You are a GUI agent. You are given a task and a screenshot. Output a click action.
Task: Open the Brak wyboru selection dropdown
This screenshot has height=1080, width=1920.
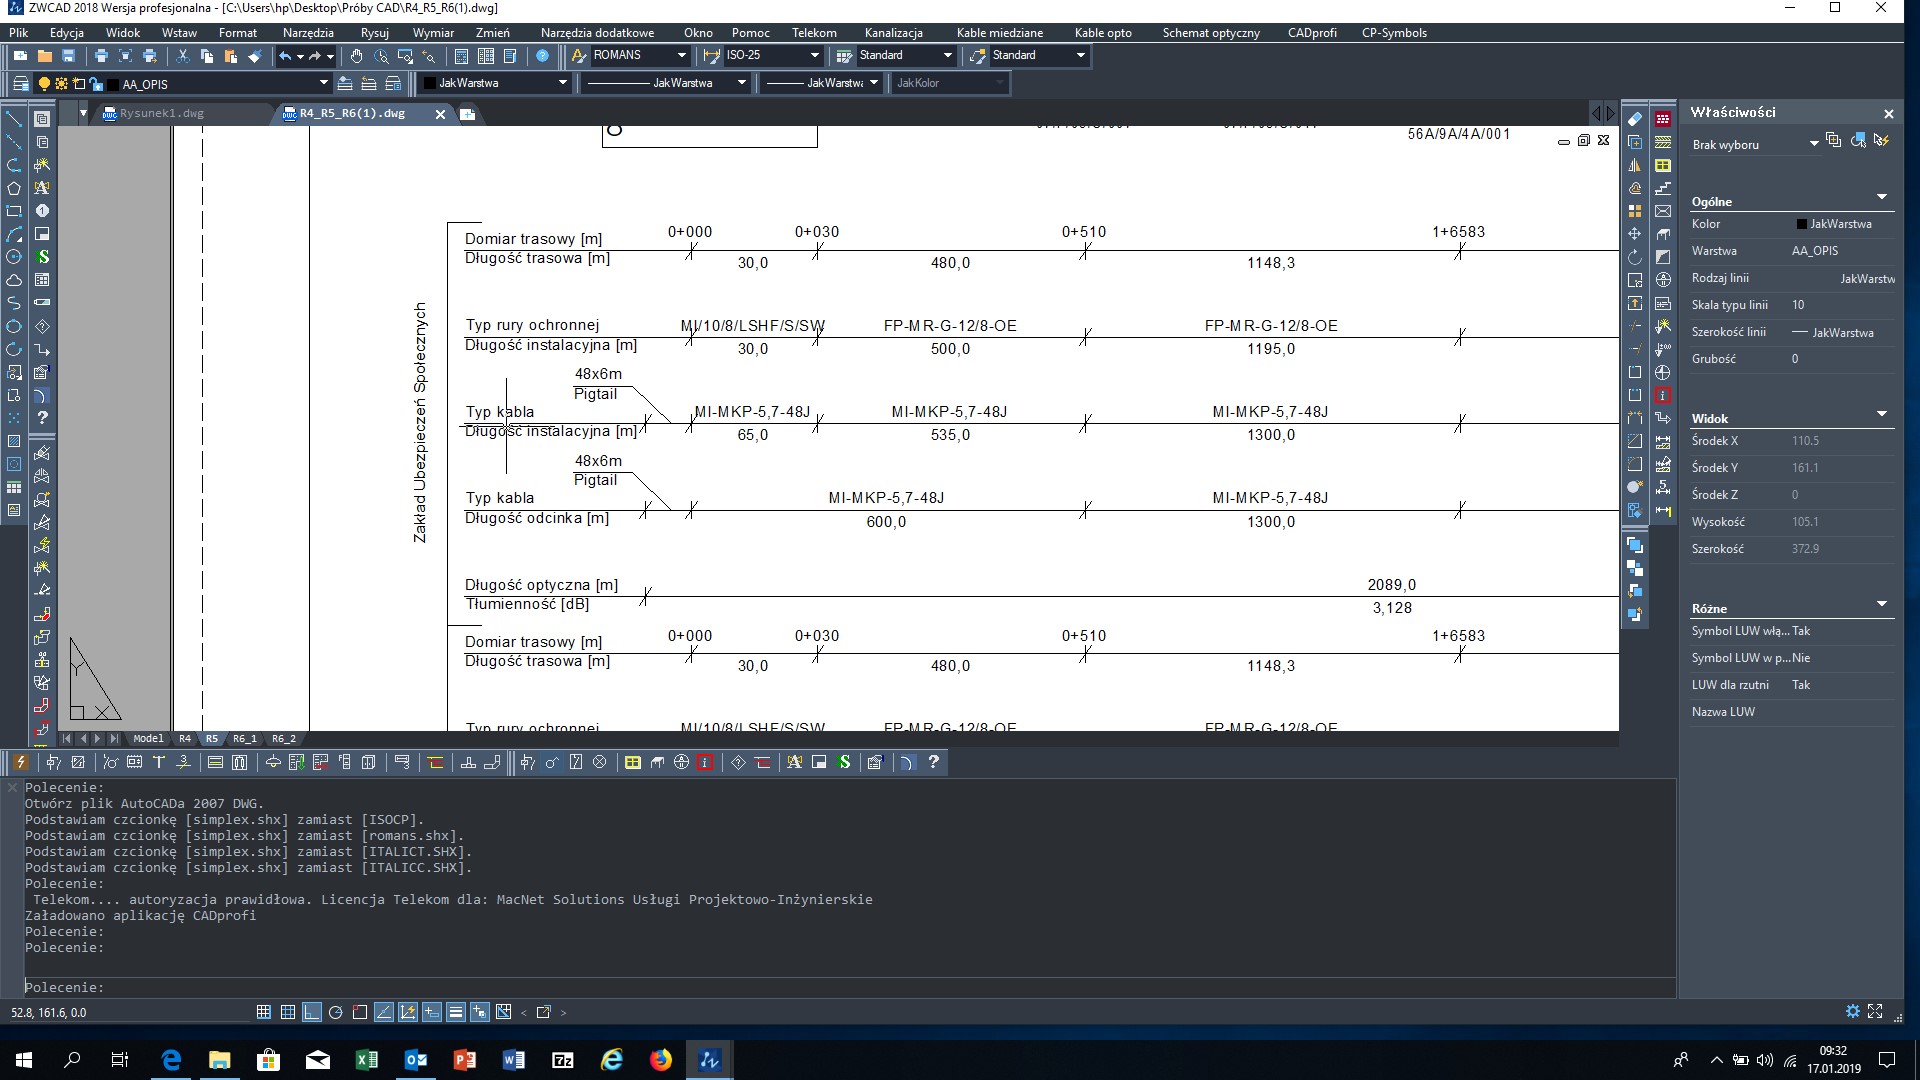(x=1814, y=144)
